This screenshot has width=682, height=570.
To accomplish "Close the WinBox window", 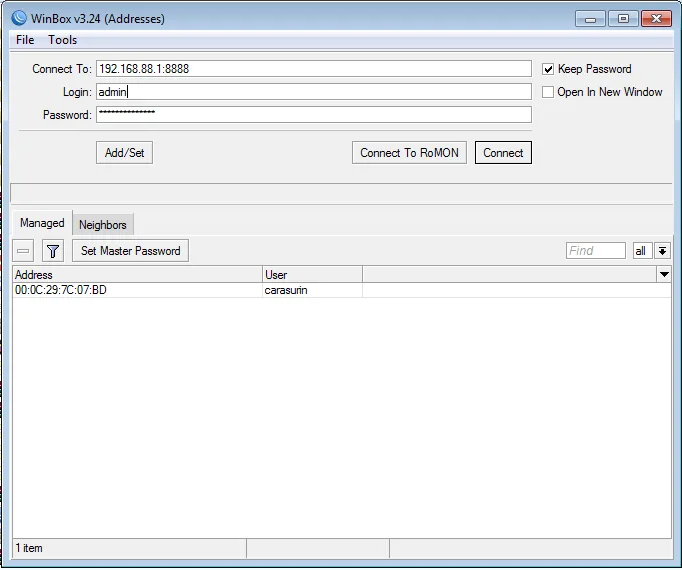I will [x=655, y=18].
